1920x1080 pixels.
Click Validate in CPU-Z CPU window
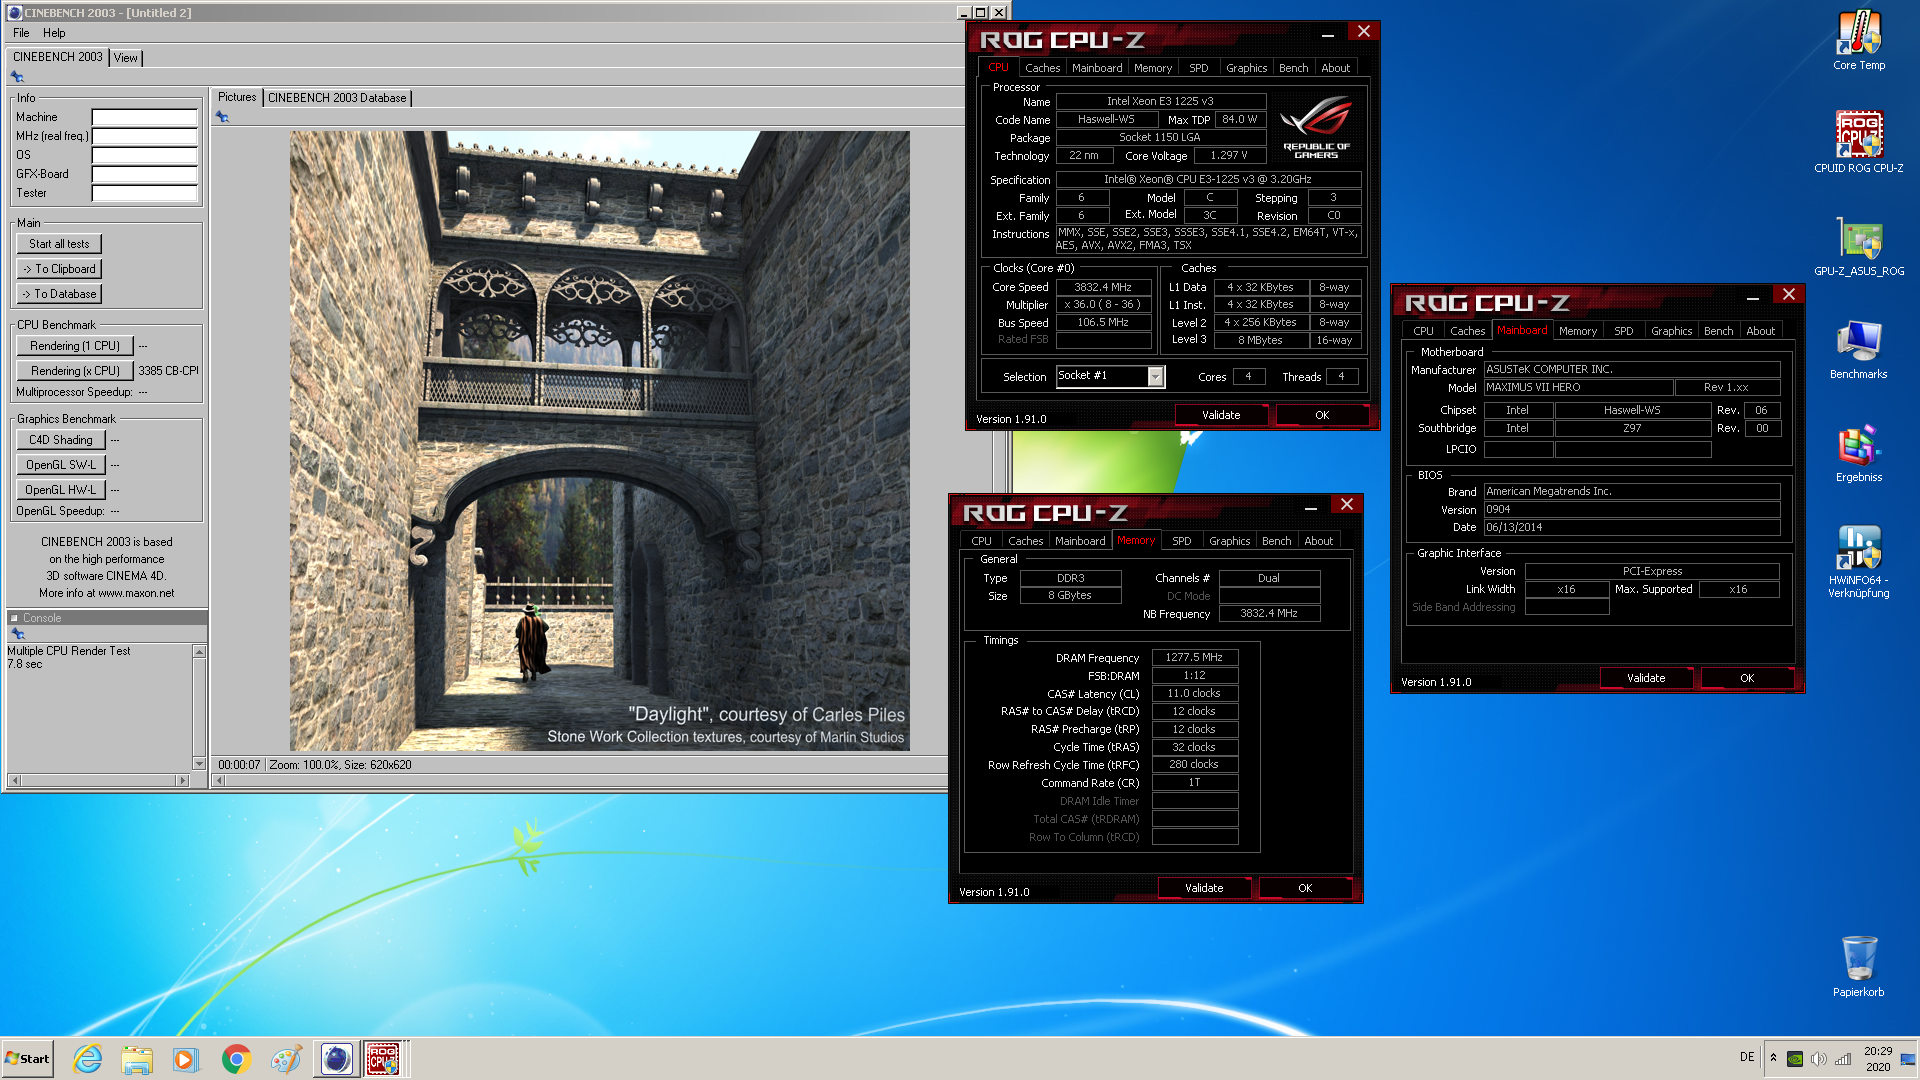[1221, 415]
